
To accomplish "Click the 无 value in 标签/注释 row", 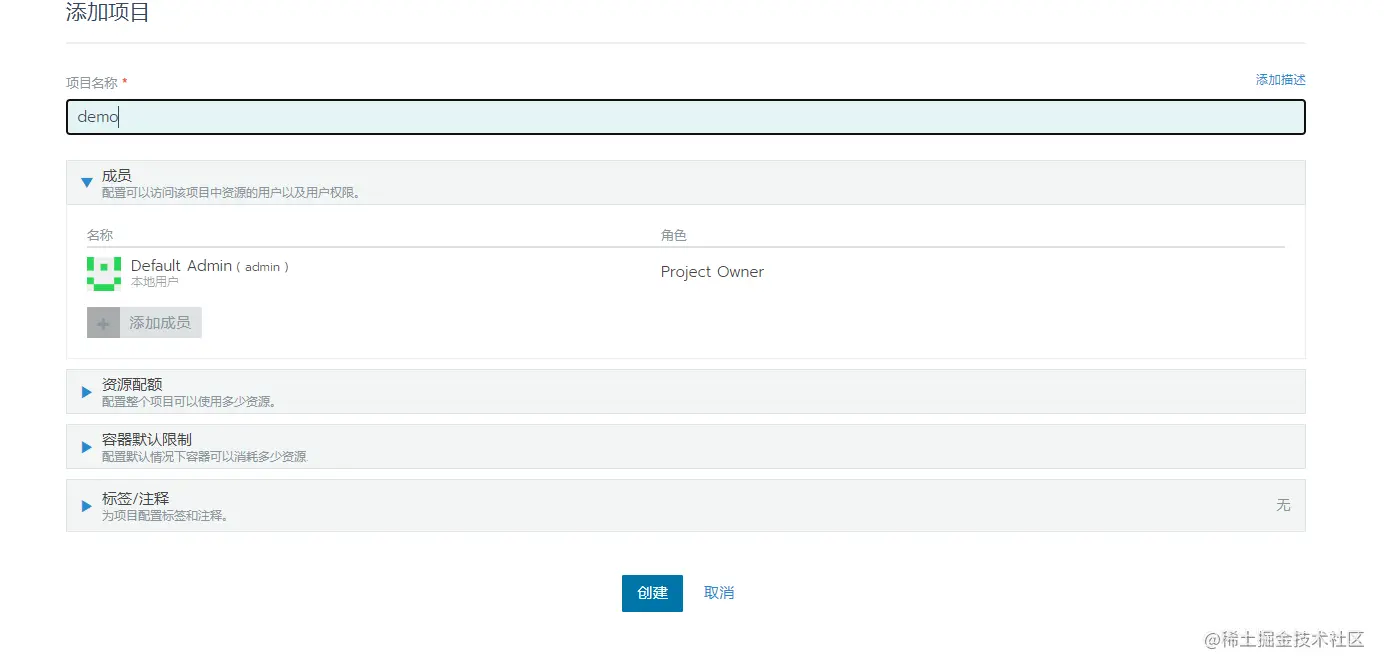I will pos(1283,505).
